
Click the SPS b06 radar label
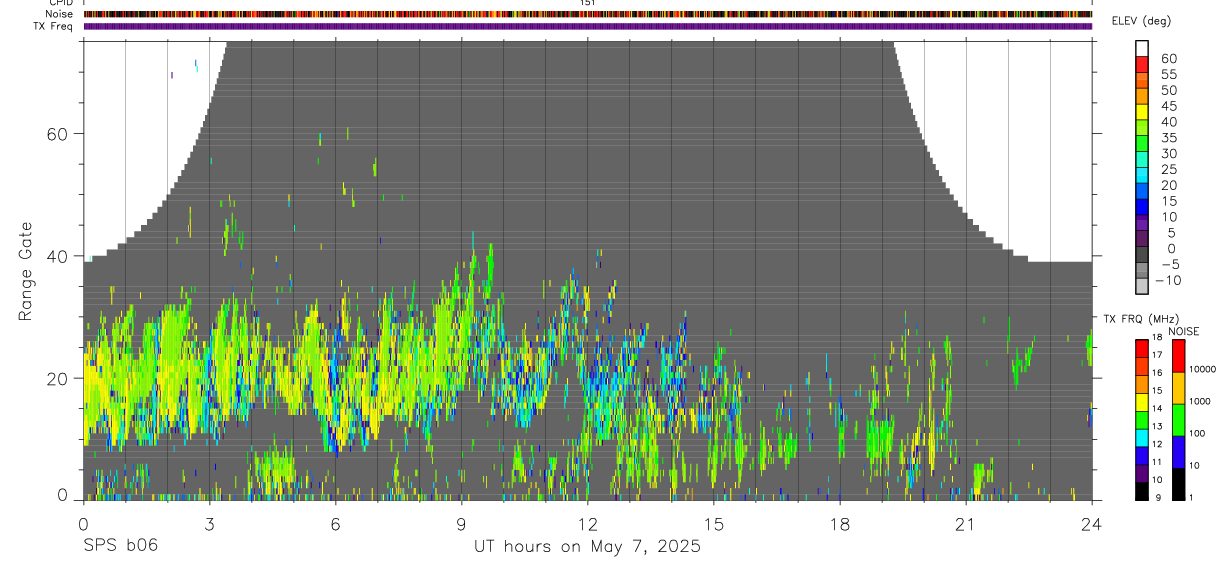120,545
